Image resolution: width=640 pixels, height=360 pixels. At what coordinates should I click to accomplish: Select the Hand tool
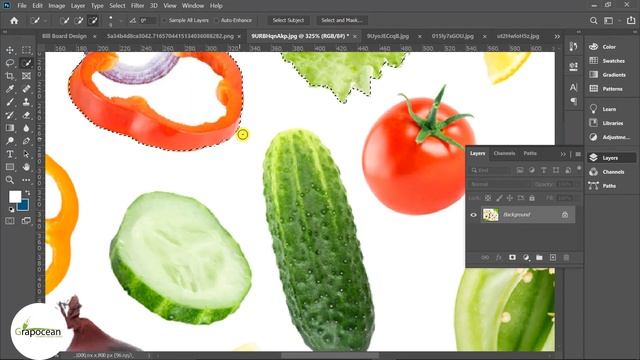click(x=26, y=167)
